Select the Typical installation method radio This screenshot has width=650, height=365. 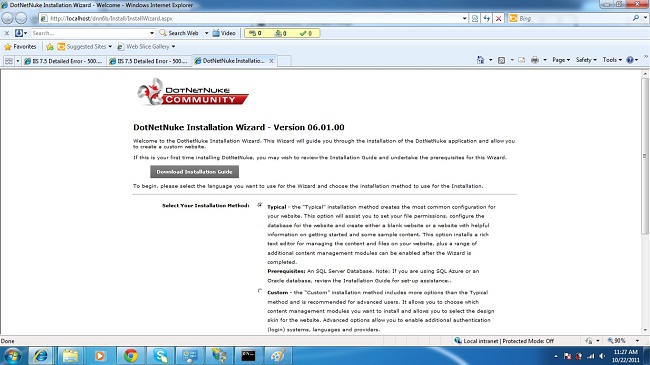coord(260,205)
